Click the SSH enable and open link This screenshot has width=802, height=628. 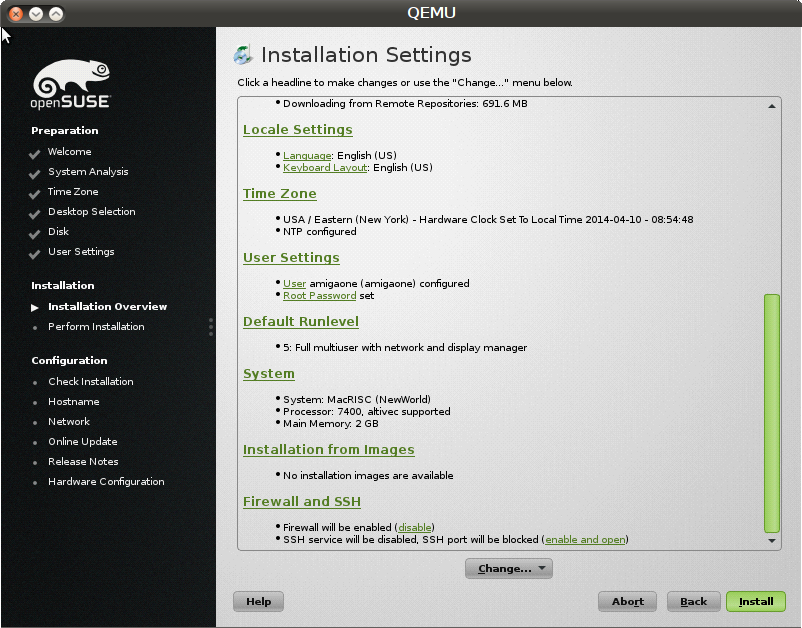click(x=585, y=540)
